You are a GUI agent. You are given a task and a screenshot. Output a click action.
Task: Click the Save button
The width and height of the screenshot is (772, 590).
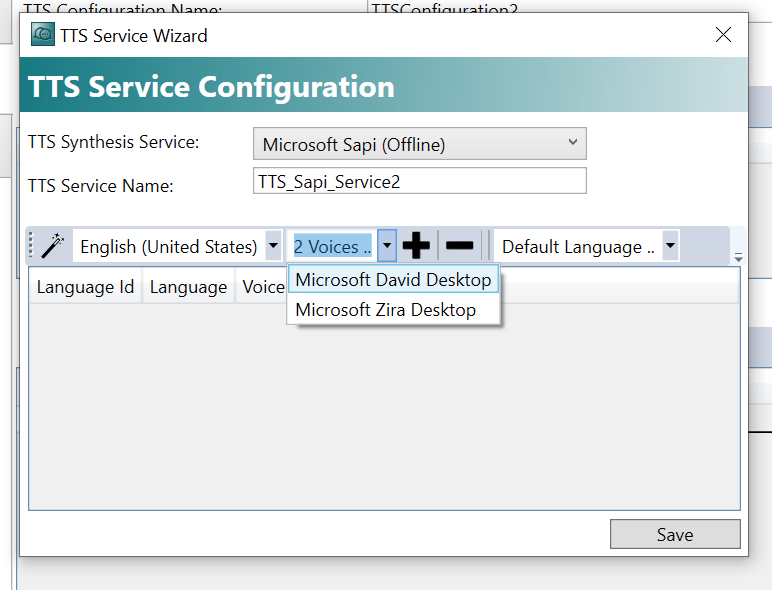coord(675,534)
